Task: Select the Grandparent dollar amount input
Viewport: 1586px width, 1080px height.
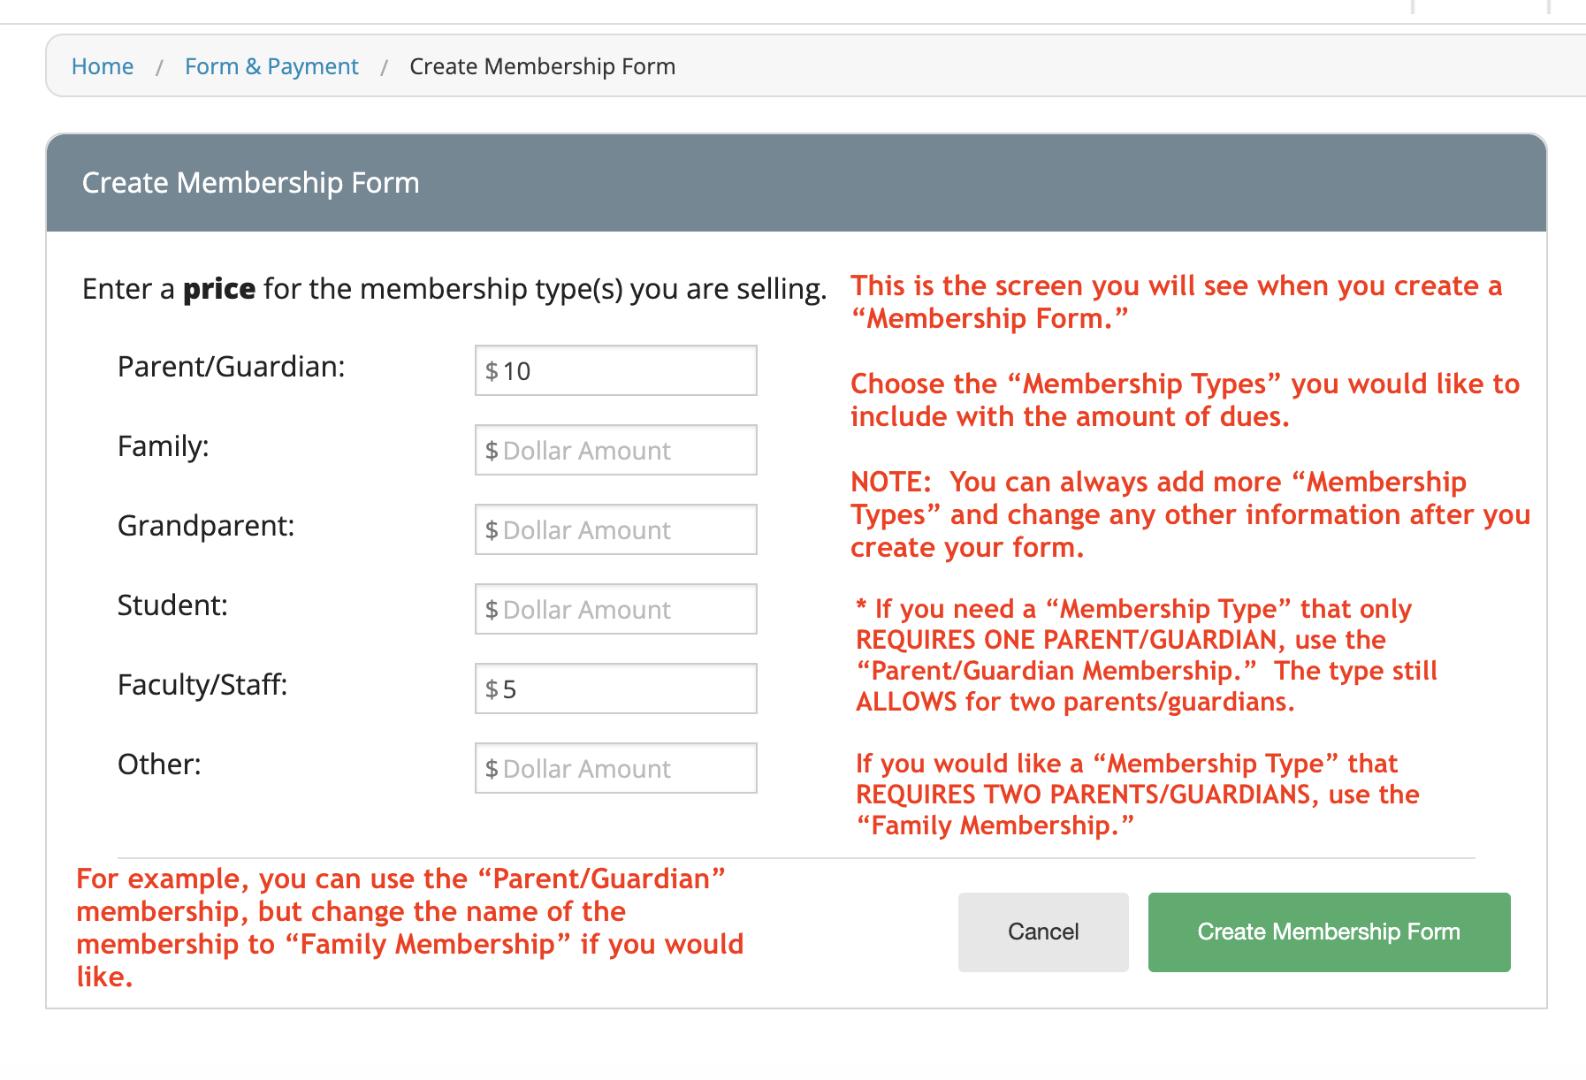Action: tap(616, 530)
